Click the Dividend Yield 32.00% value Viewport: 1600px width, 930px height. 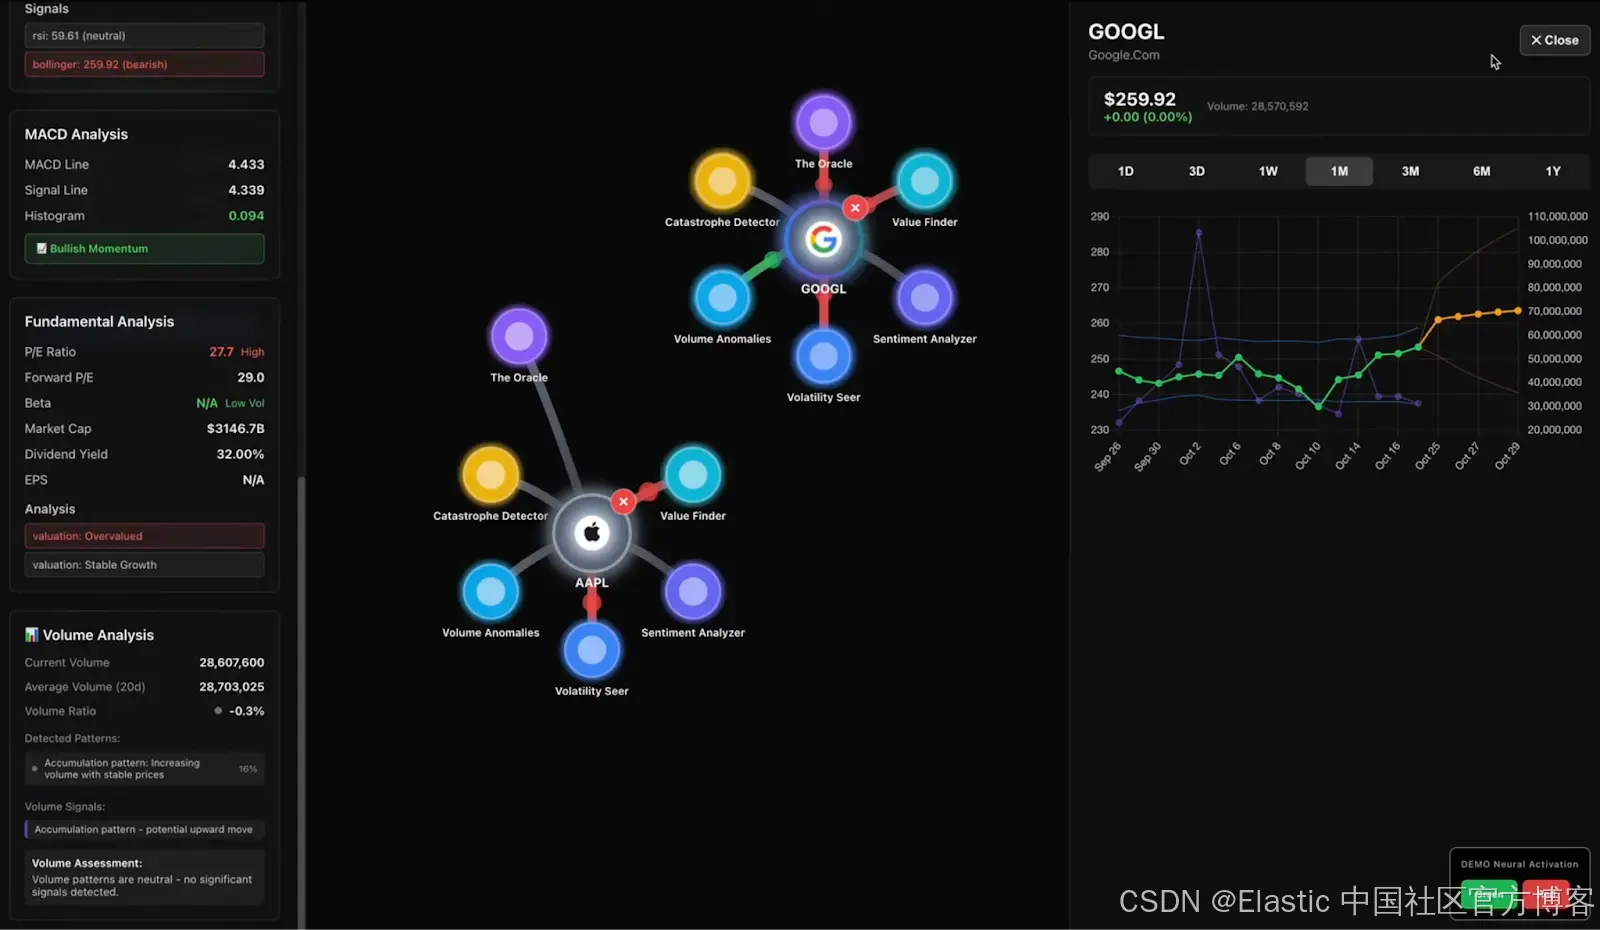240,454
